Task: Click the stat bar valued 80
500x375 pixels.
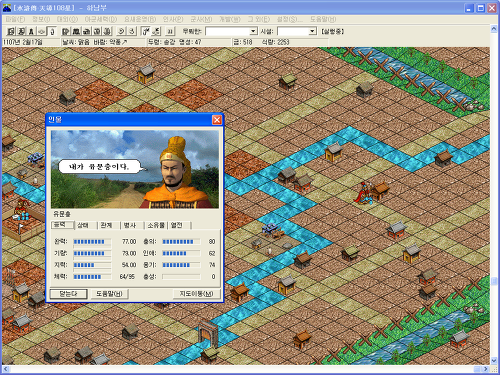Action: pyautogui.click(x=181, y=242)
